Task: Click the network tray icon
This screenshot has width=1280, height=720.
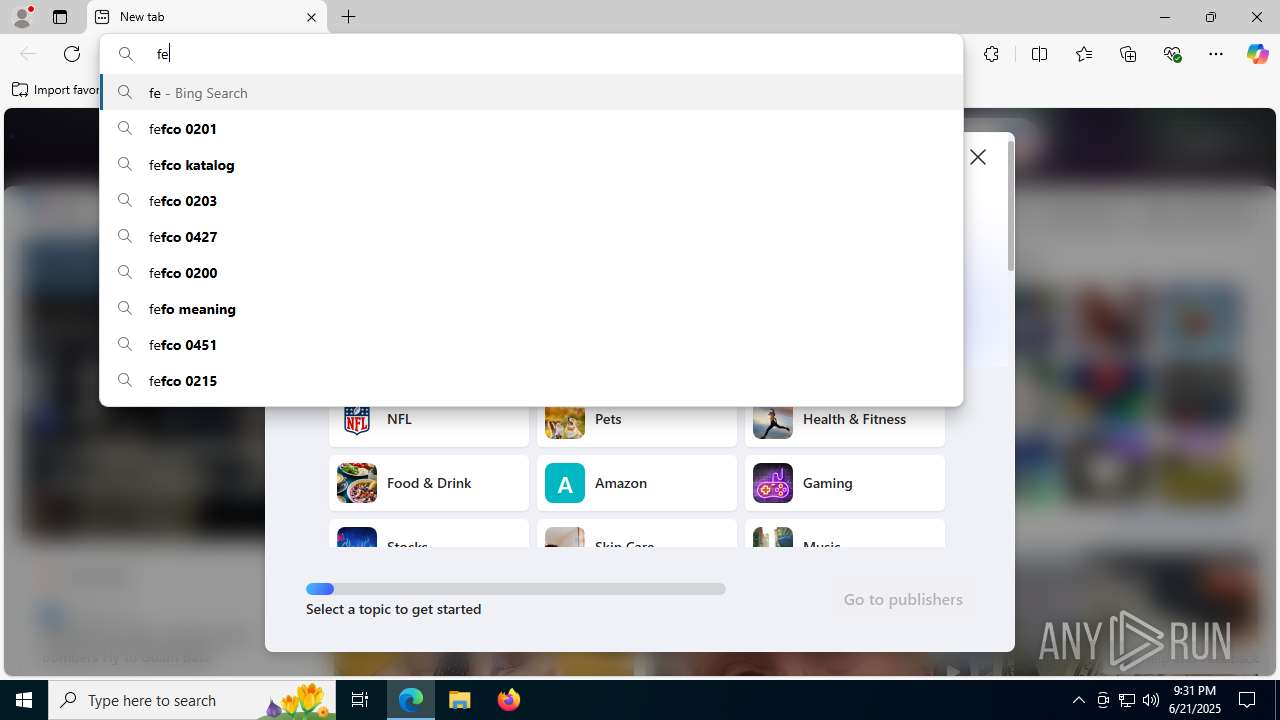Action: pyautogui.click(x=1127, y=700)
